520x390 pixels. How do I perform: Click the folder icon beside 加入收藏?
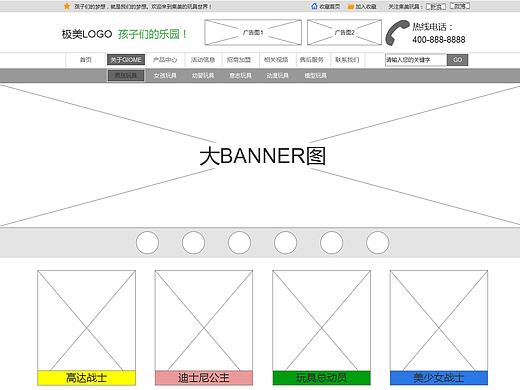(x=350, y=6)
